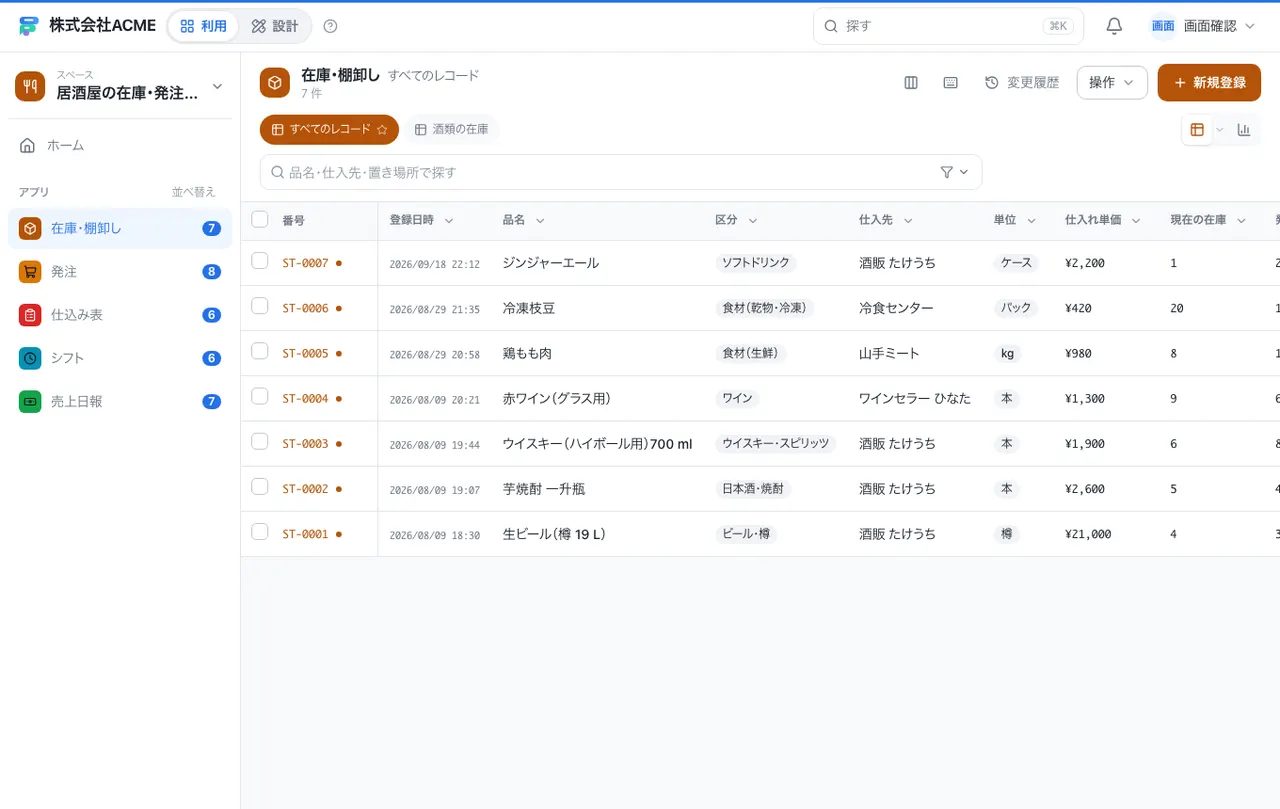Viewport: 1280px width, 809px height.
Task: Open the 品名 column menu
Action: 540,221
